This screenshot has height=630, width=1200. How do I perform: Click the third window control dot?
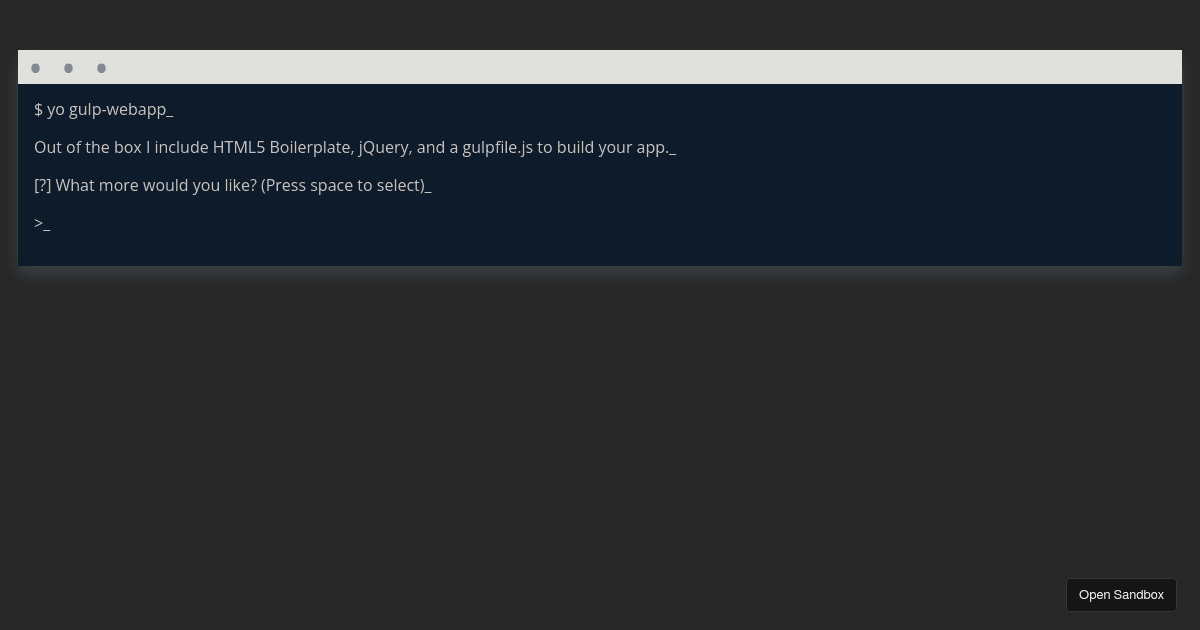point(101,67)
